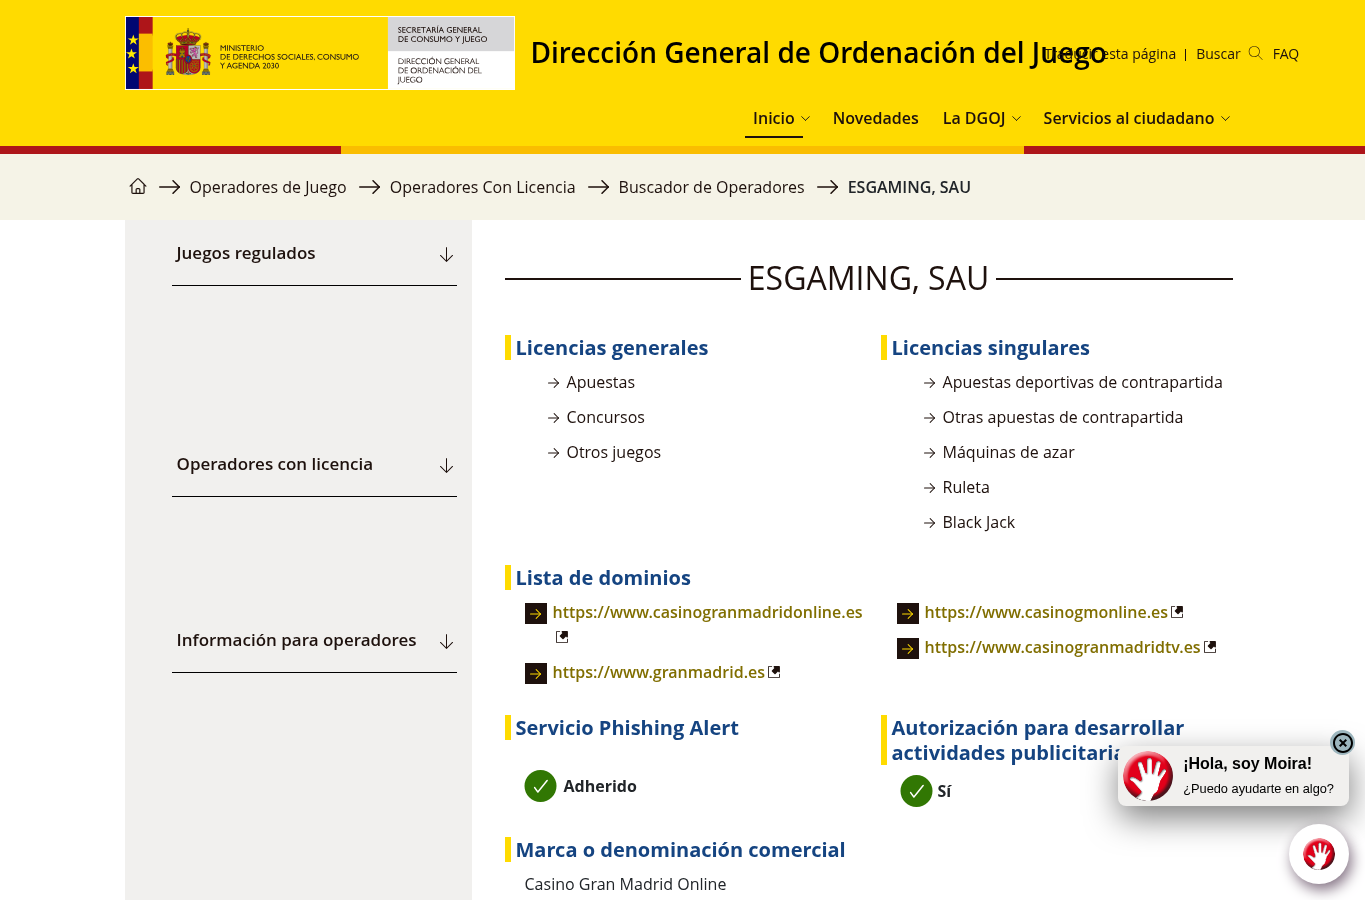Click Apuestas deportivas de contrapartida item

[1082, 382]
